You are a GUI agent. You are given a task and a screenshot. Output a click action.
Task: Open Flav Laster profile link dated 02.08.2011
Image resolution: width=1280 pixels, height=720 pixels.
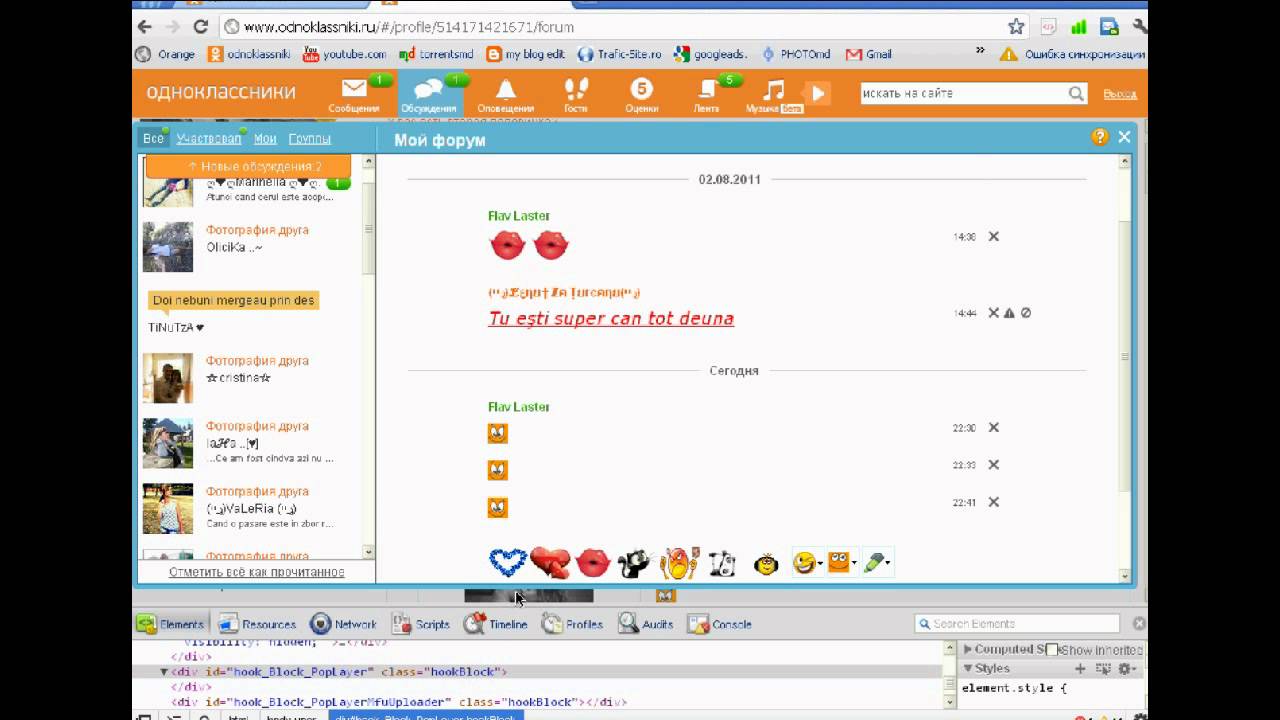tap(519, 216)
